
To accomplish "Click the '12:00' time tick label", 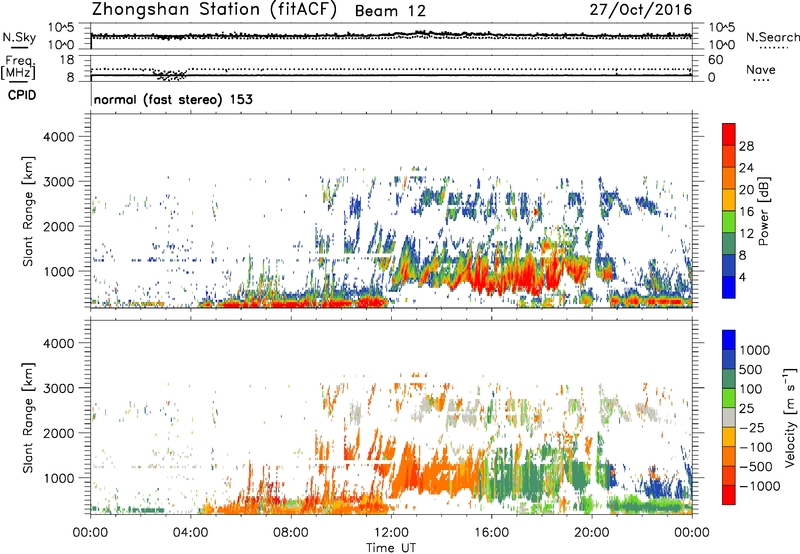I will click(391, 533).
